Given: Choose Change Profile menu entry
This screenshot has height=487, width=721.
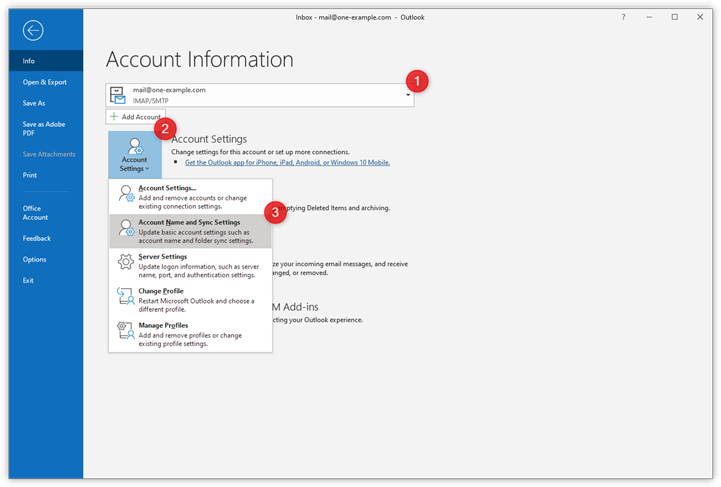Looking at the screenshot, I should [x=190, y=300].
